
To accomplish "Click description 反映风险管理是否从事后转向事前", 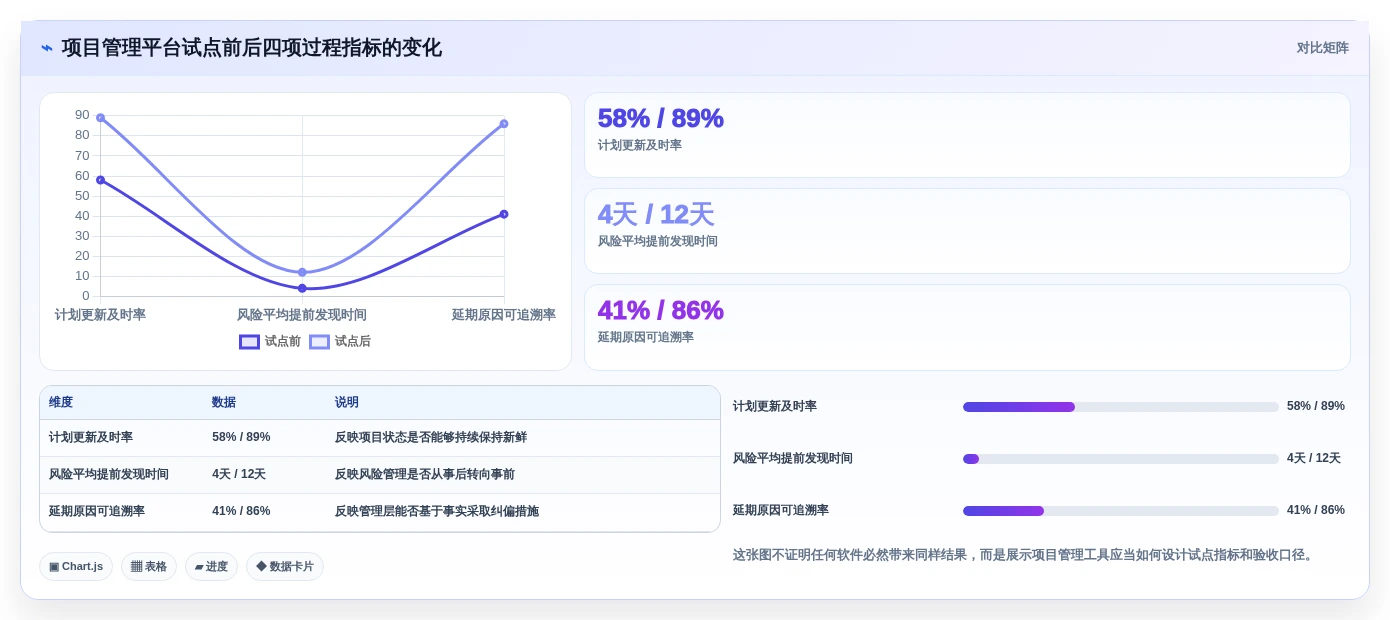I will tap(425, 474).
